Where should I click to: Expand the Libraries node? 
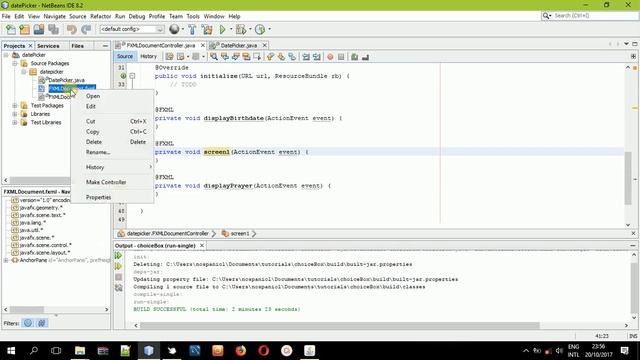pyautogui.click(x=15, y=114)
